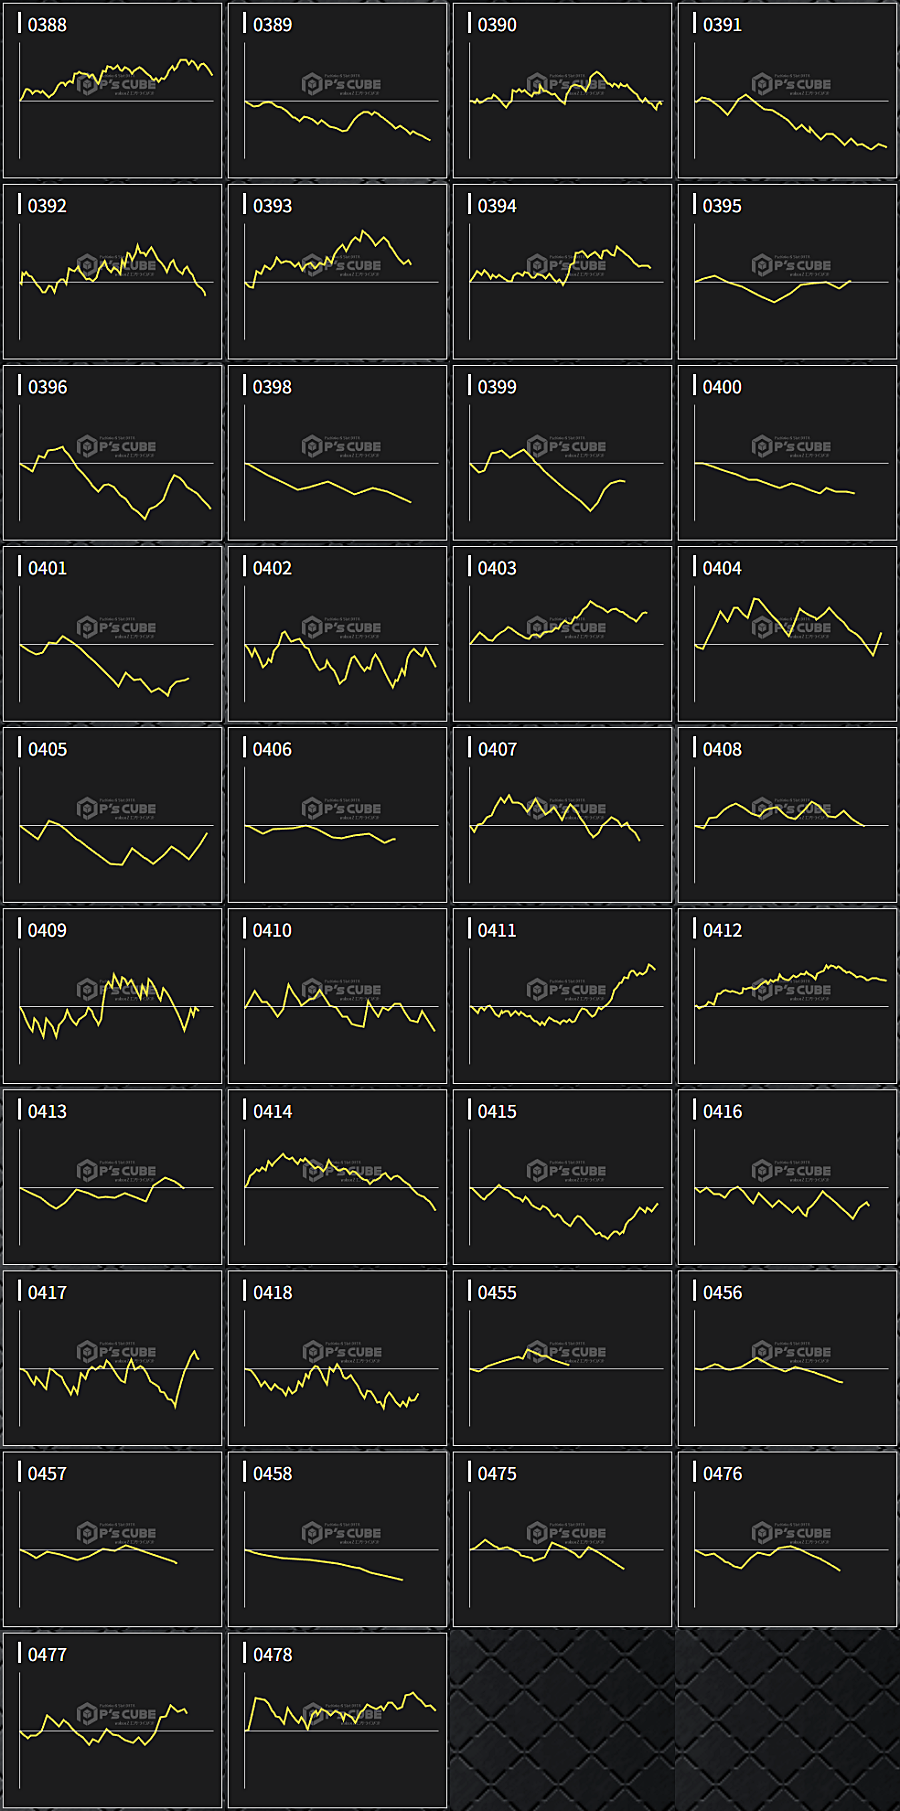This screenshot has width=900, height=1811.
Task: Select the 0391 slot graph card
Action: pos(787,91)
